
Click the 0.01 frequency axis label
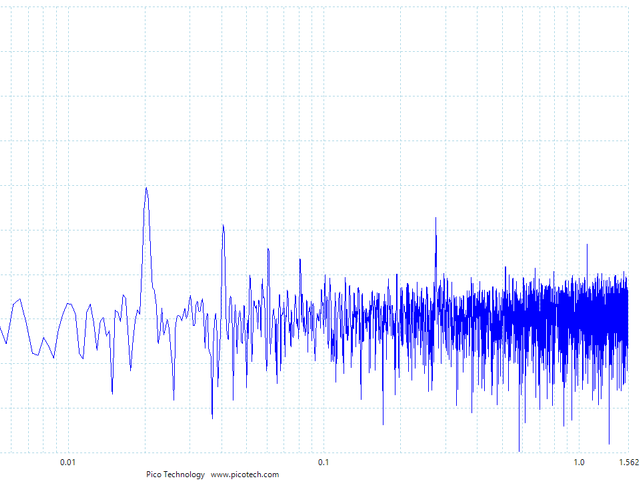point(68,462)
